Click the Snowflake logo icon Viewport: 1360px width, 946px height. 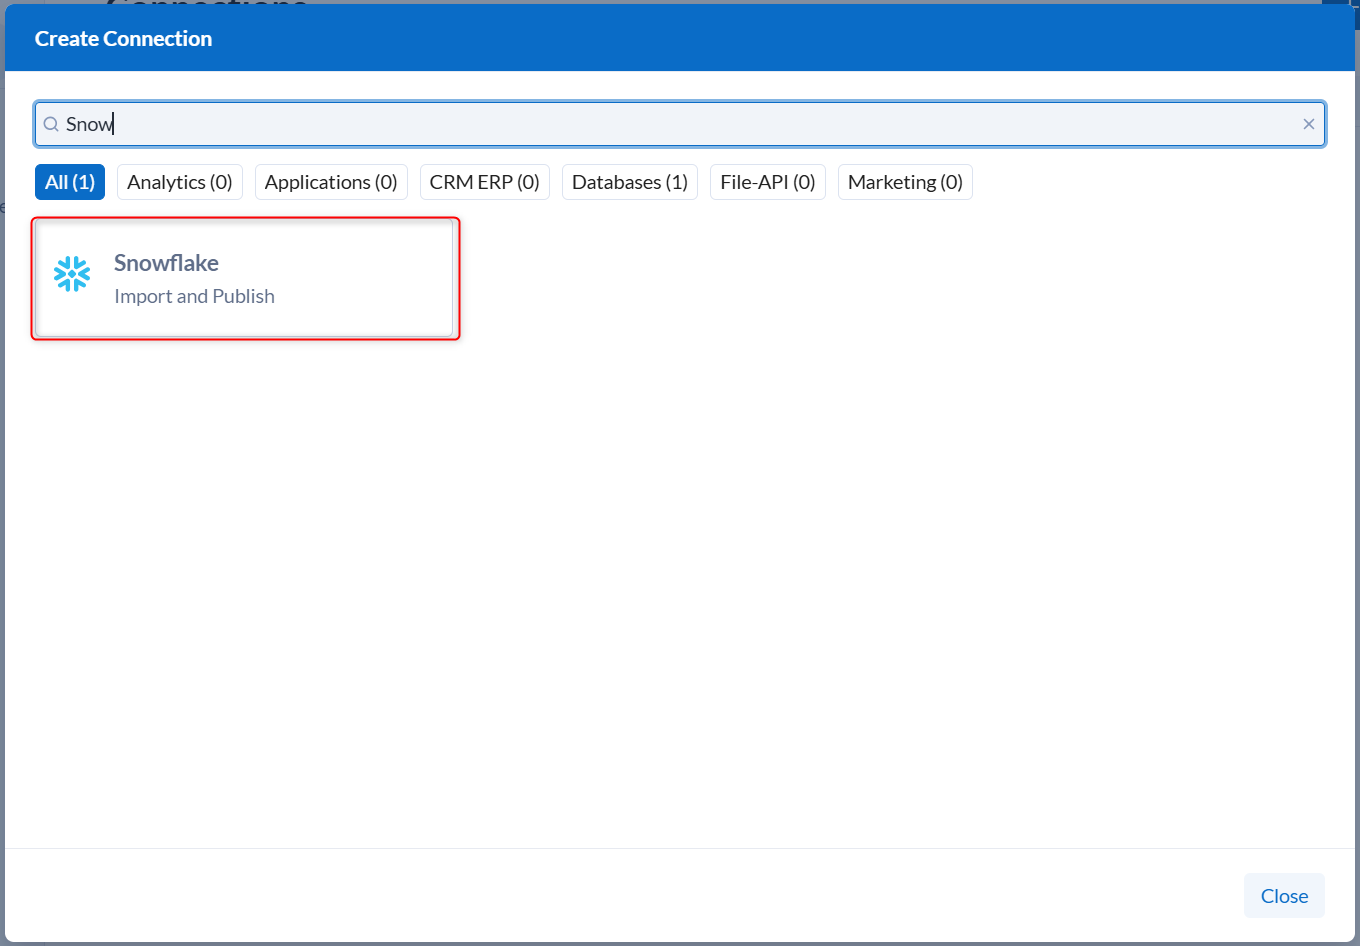pyautogui.click(x=72, y=274)
